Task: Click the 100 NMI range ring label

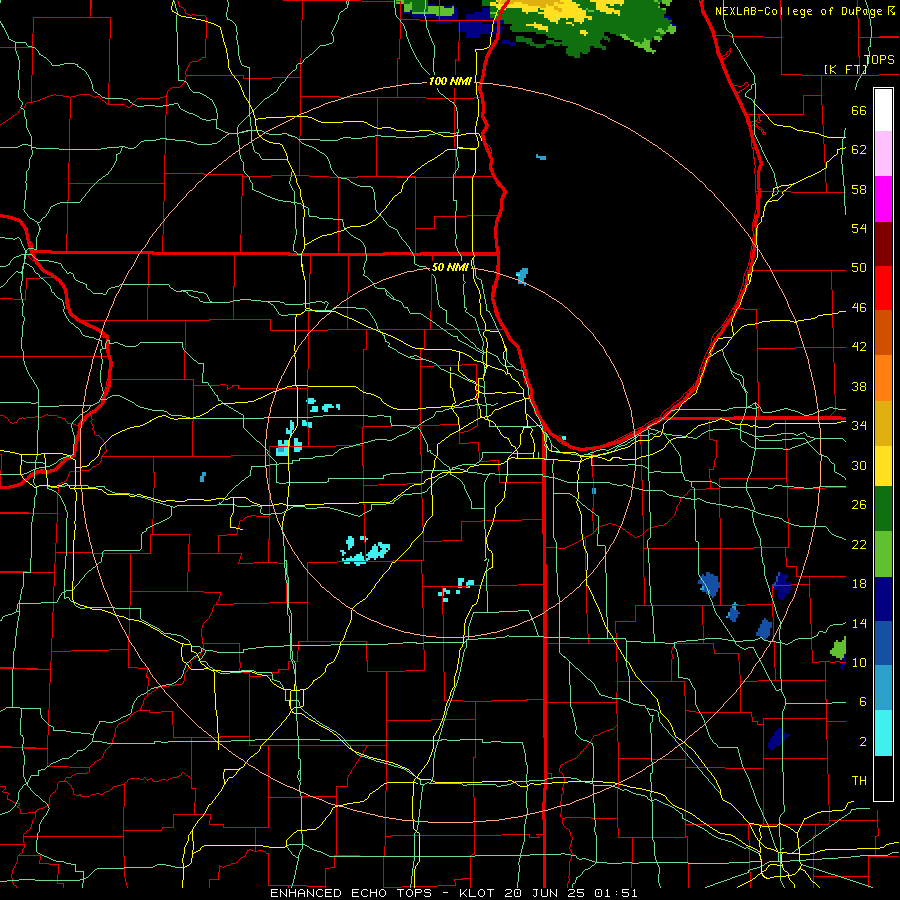Action: [450, 82]
